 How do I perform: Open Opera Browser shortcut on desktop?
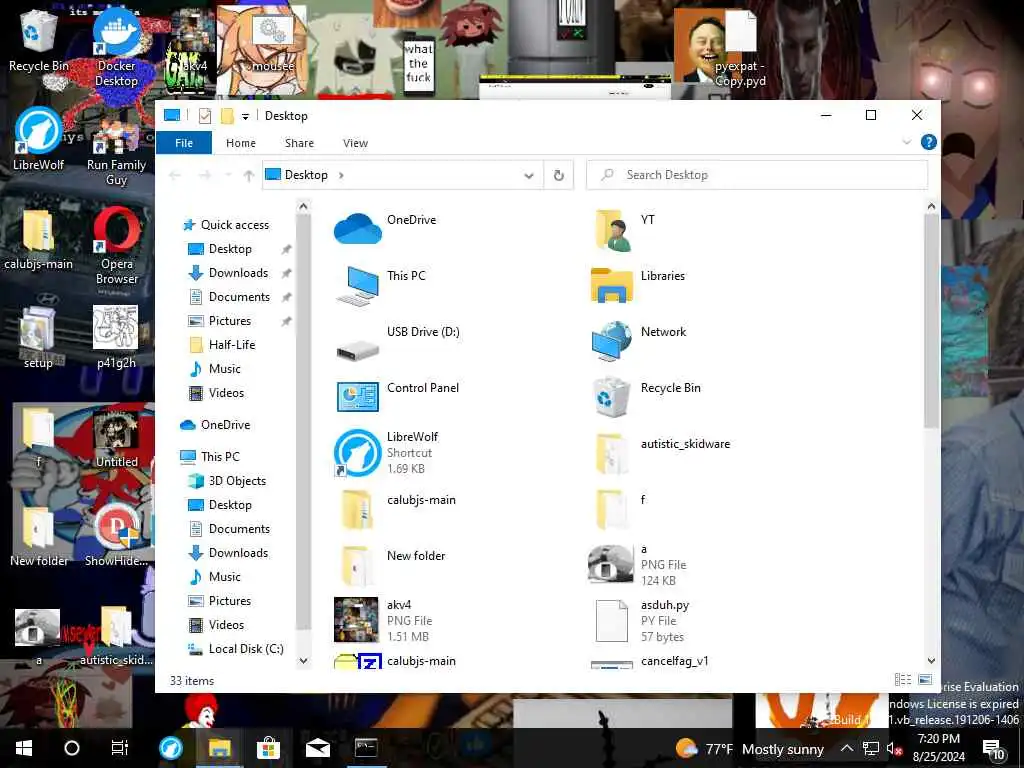click(116, 246)
